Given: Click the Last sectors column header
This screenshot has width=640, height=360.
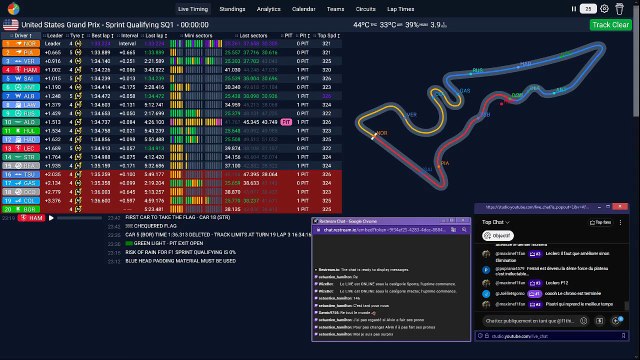Looking at the screenshot, I should tap(251, 36).
